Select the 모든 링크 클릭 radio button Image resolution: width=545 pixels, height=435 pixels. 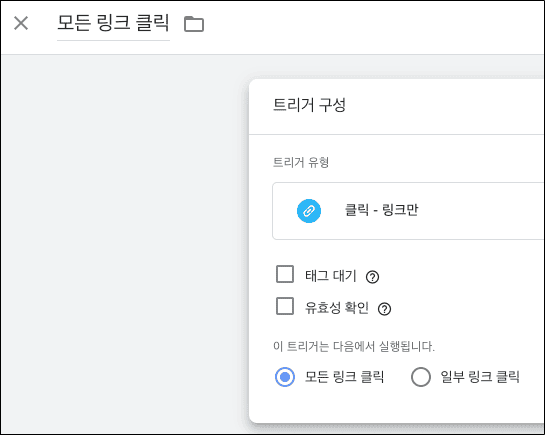click(285, 377)
